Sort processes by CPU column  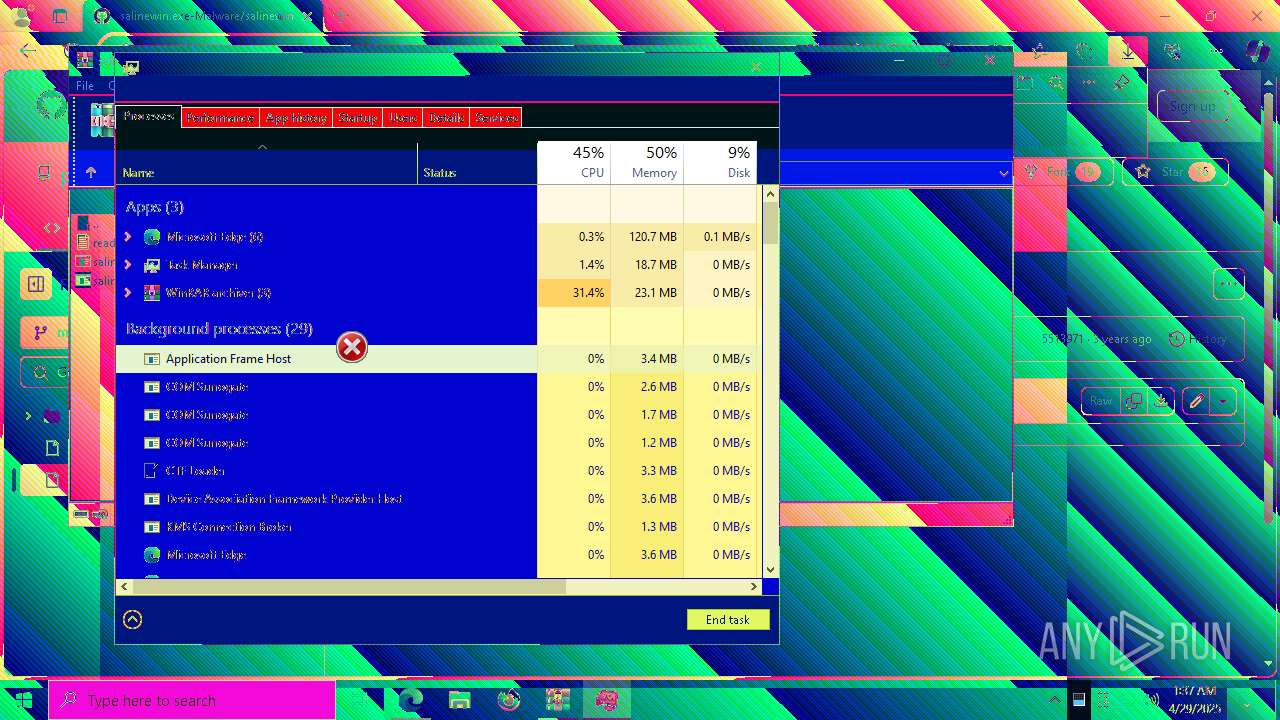click(574, 163)
